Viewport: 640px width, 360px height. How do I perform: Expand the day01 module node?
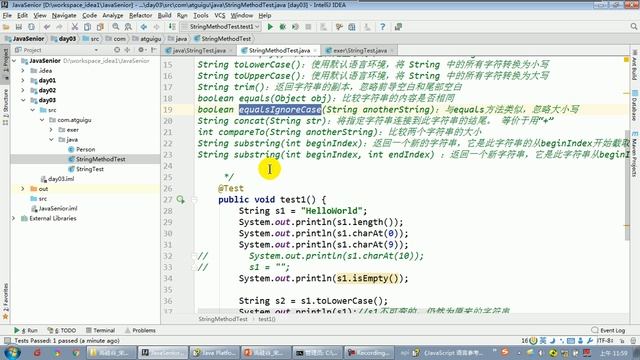pos(23,80)
